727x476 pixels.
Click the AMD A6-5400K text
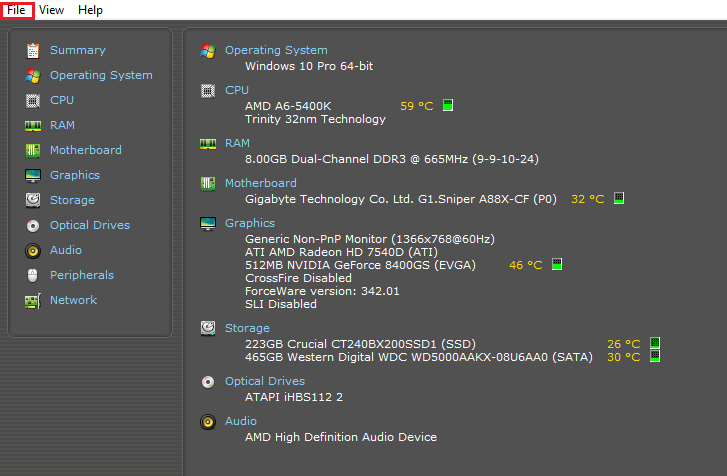(x=288, y=106)
